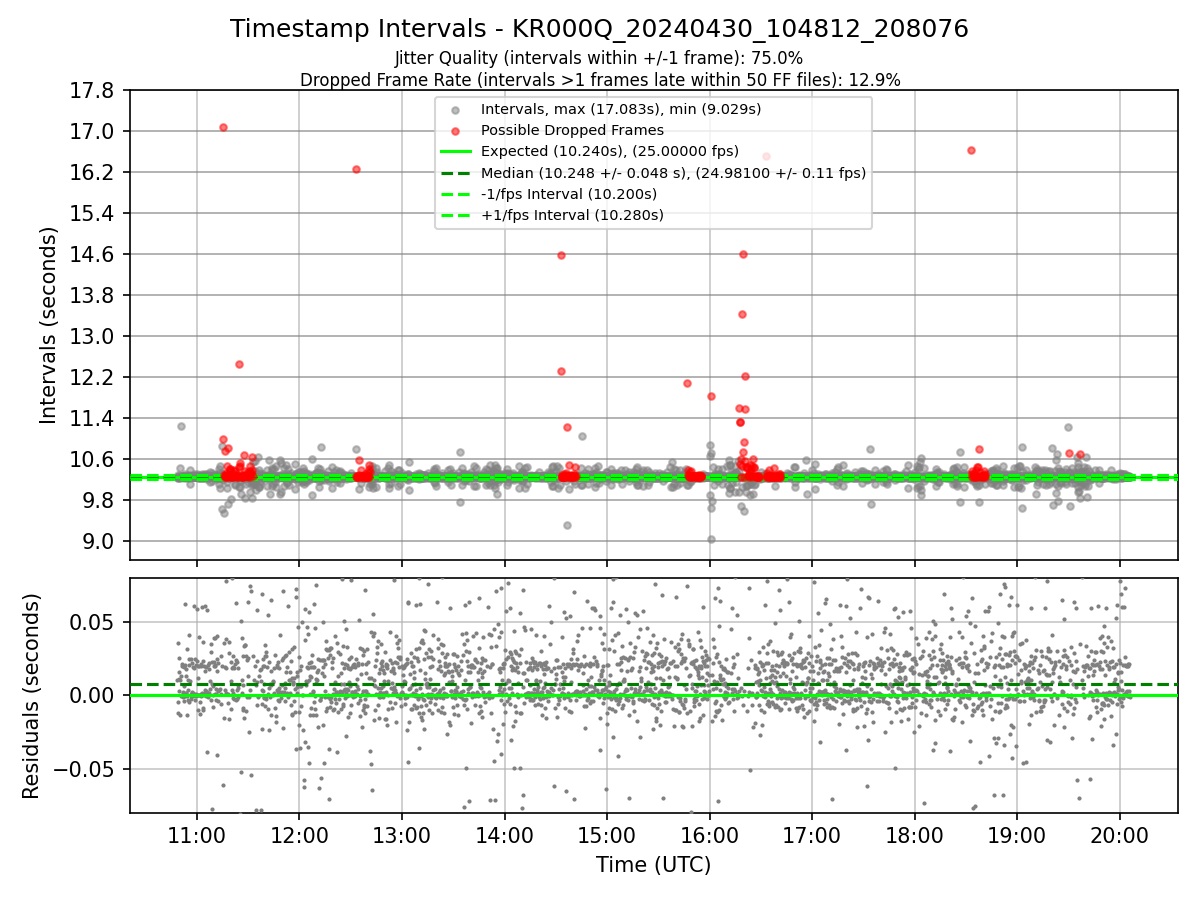Select the 'Dropped Frame Rate' 12.9% subtitle line
The height and width of the screenshot is (900, 1200).
[x=600, y=80]
